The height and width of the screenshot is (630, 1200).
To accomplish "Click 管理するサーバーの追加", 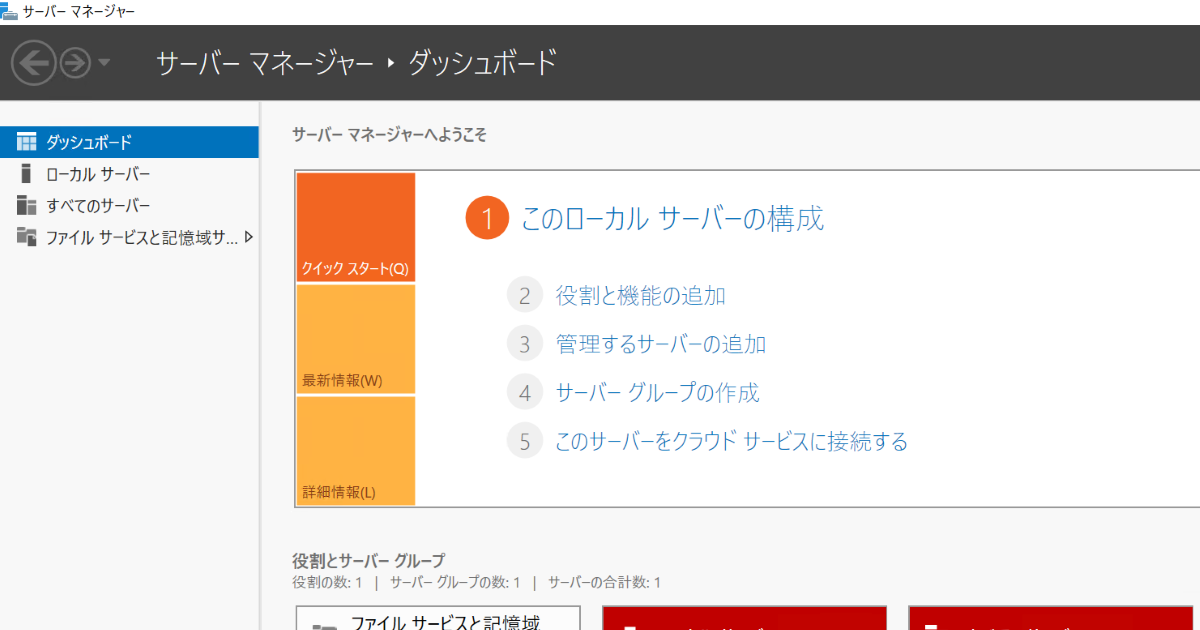I will pyautogui.click(x=660, y=343).
